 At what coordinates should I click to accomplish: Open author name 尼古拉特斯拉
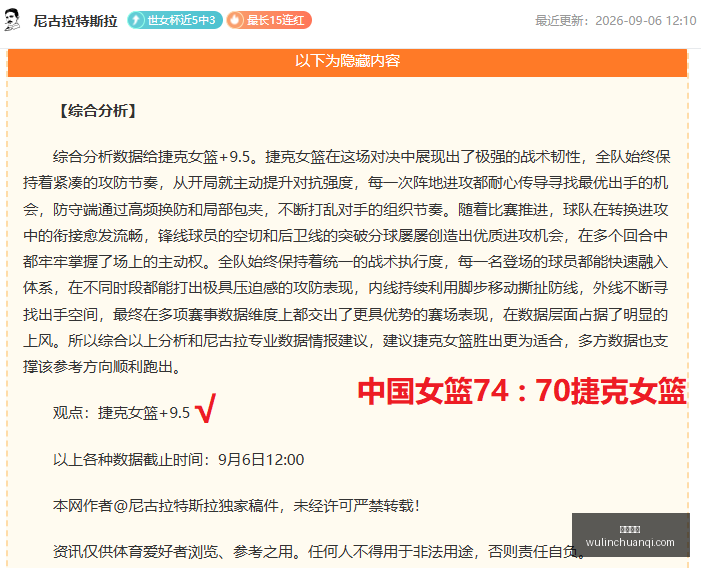(x=75, y=21)
